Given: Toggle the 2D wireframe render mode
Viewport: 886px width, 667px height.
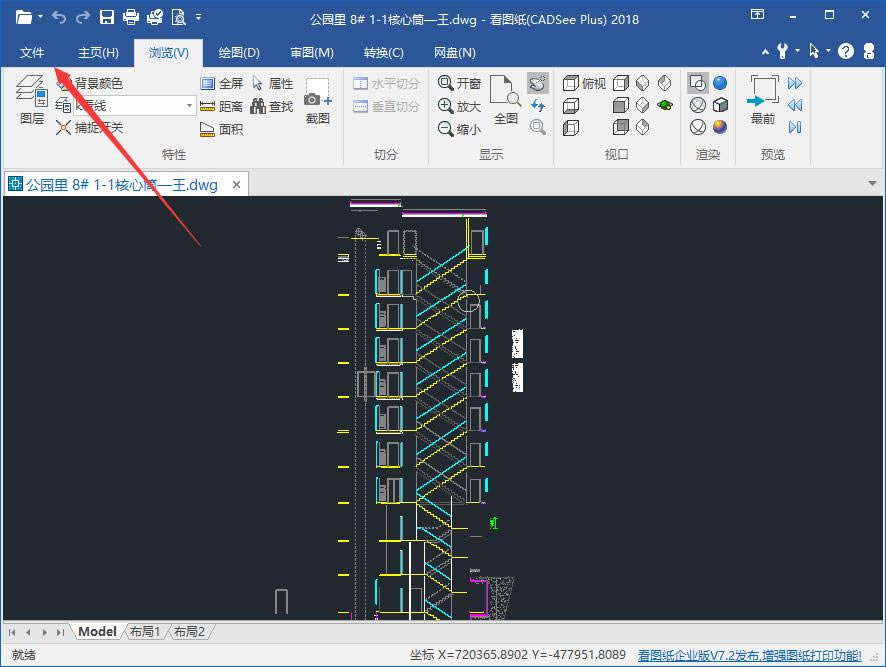Looking at the screenshot, I should (x=698, y=83).
